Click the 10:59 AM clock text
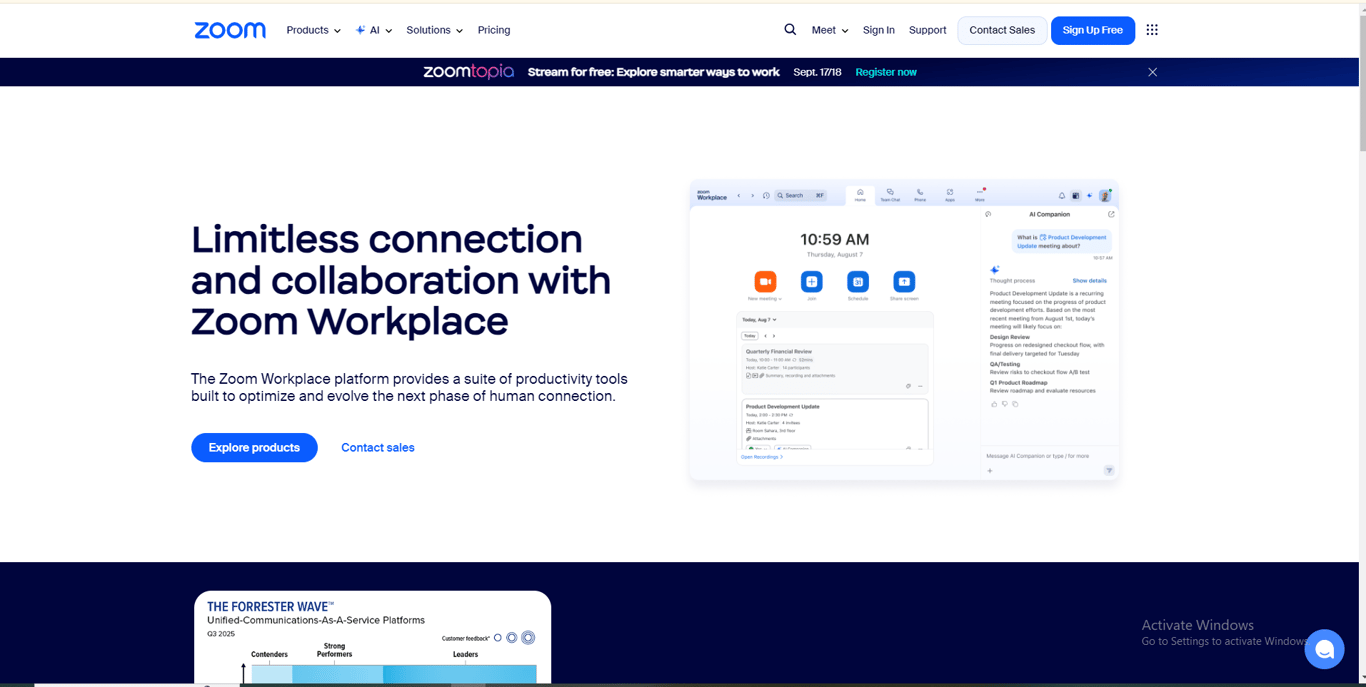 pyautogui.click(x=835, y=239)
